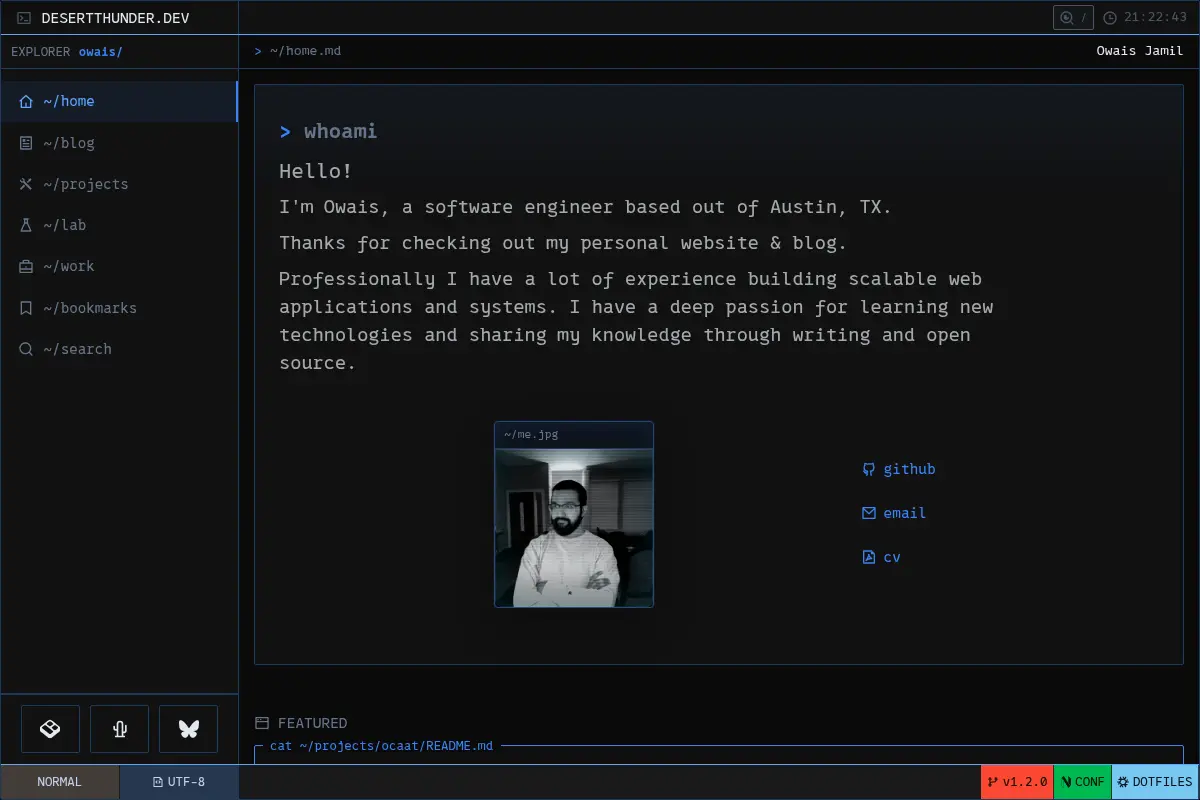Open ~/bookmarks from the explorer
The width and height of the screenshot is (1200, 800).
tap(119, 308)
